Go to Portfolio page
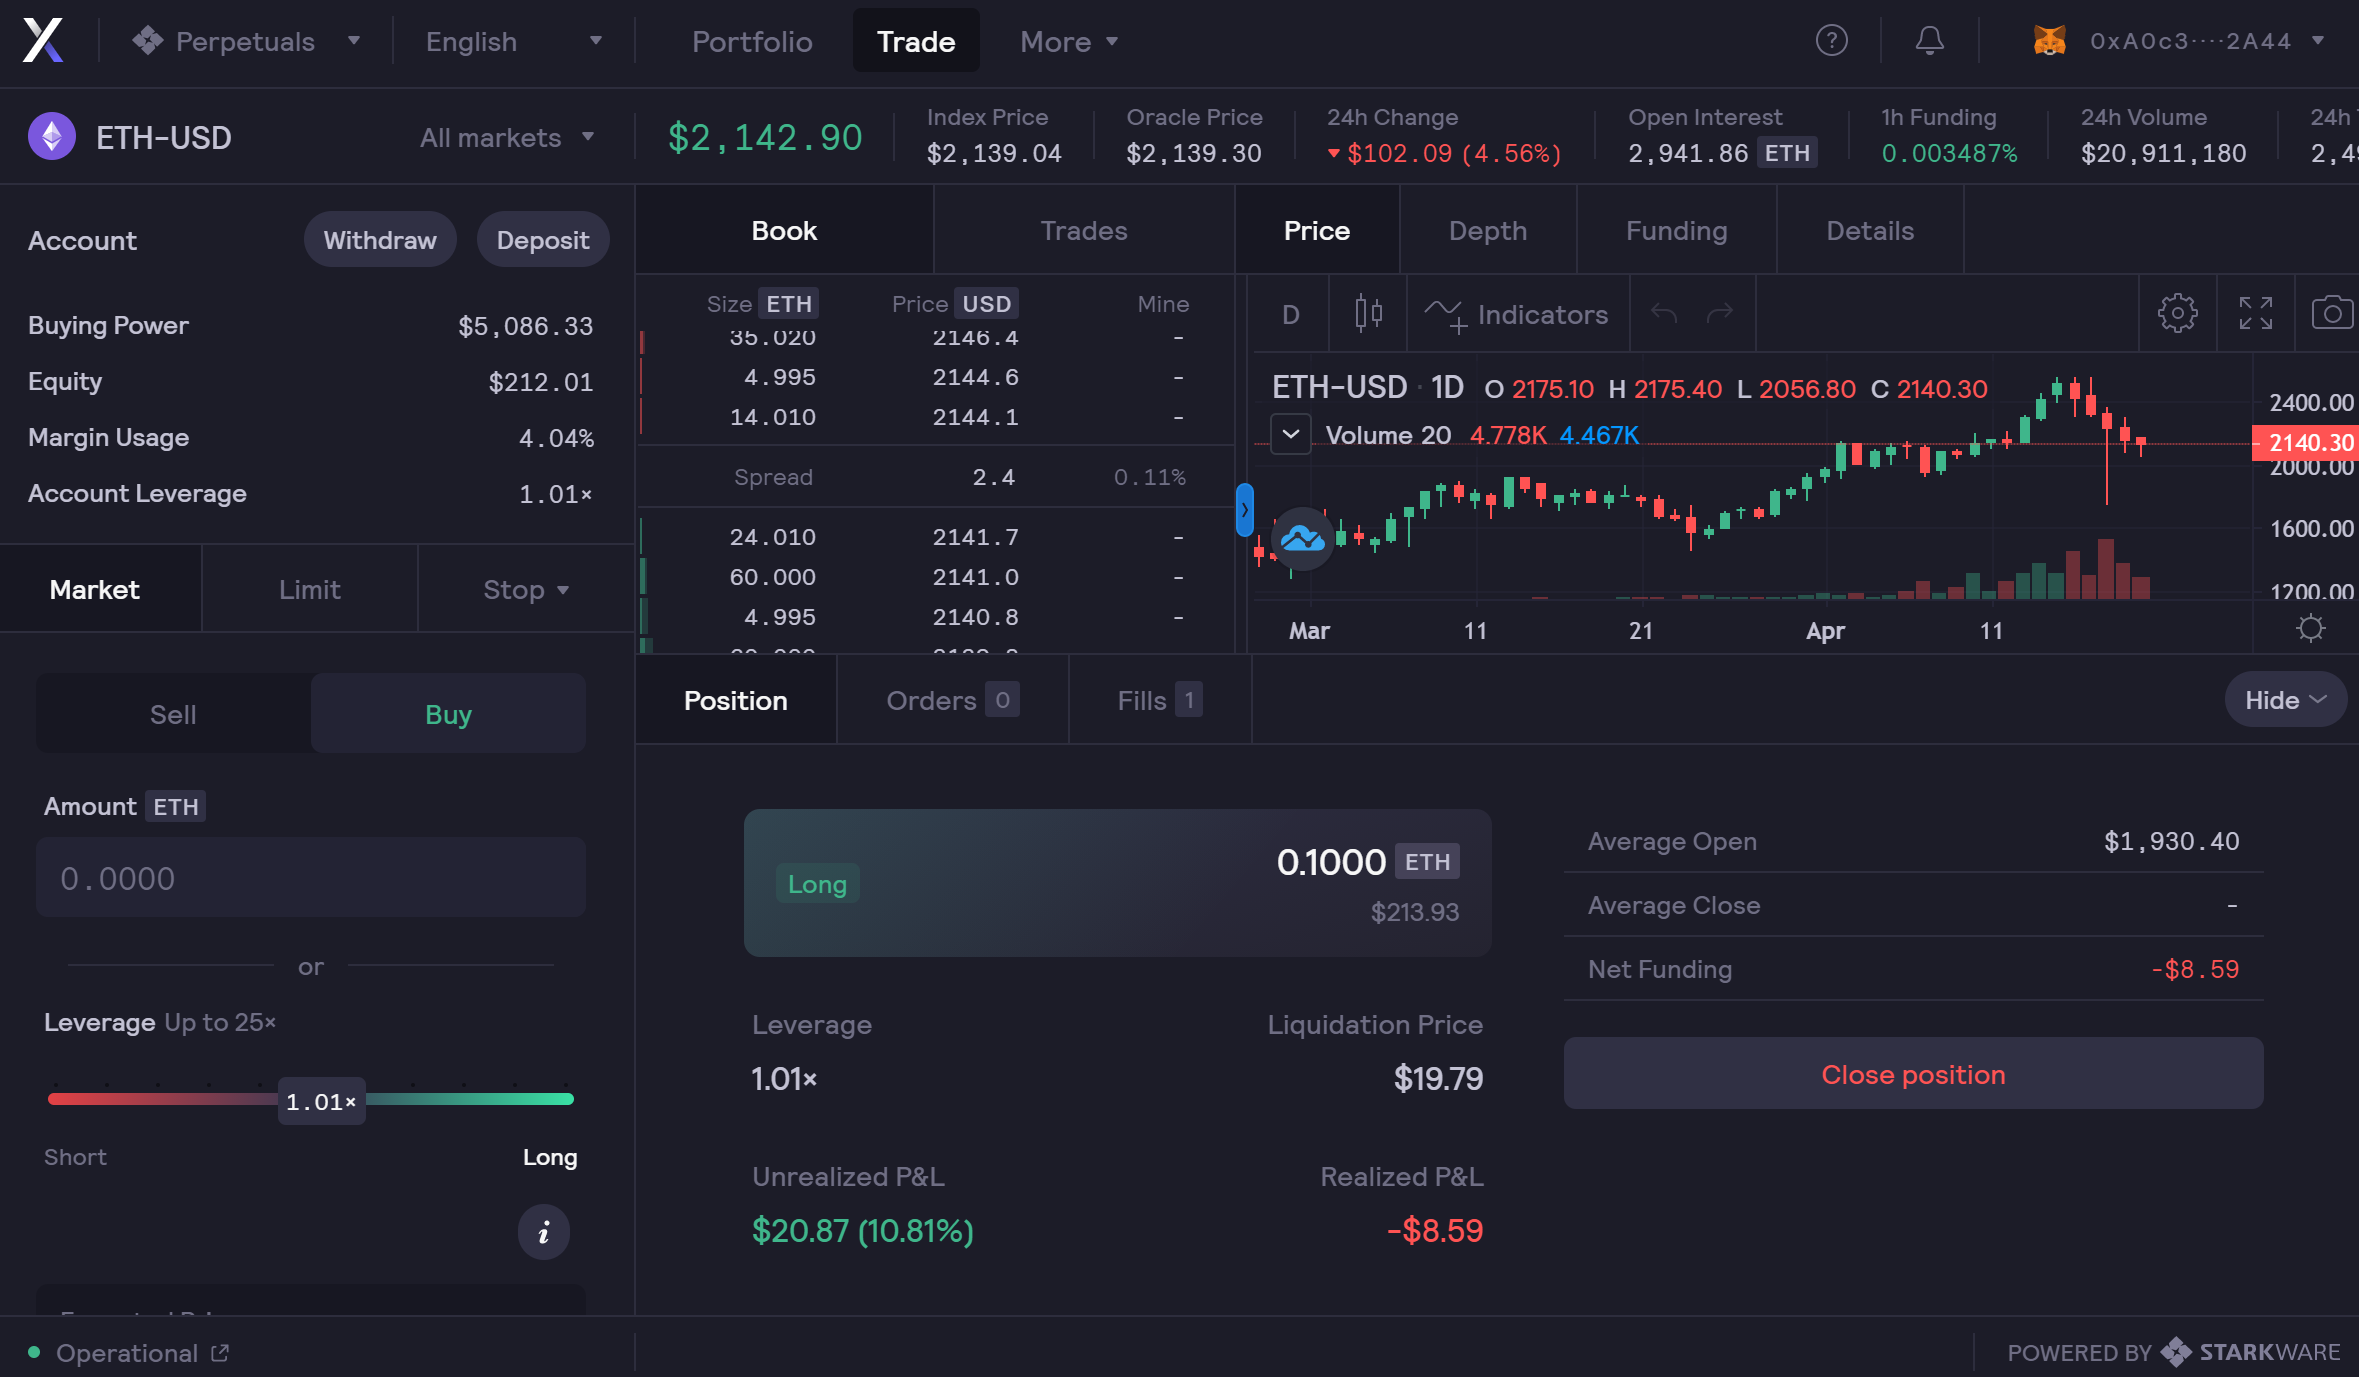The image size is (2359, 1377). [752, 41]
